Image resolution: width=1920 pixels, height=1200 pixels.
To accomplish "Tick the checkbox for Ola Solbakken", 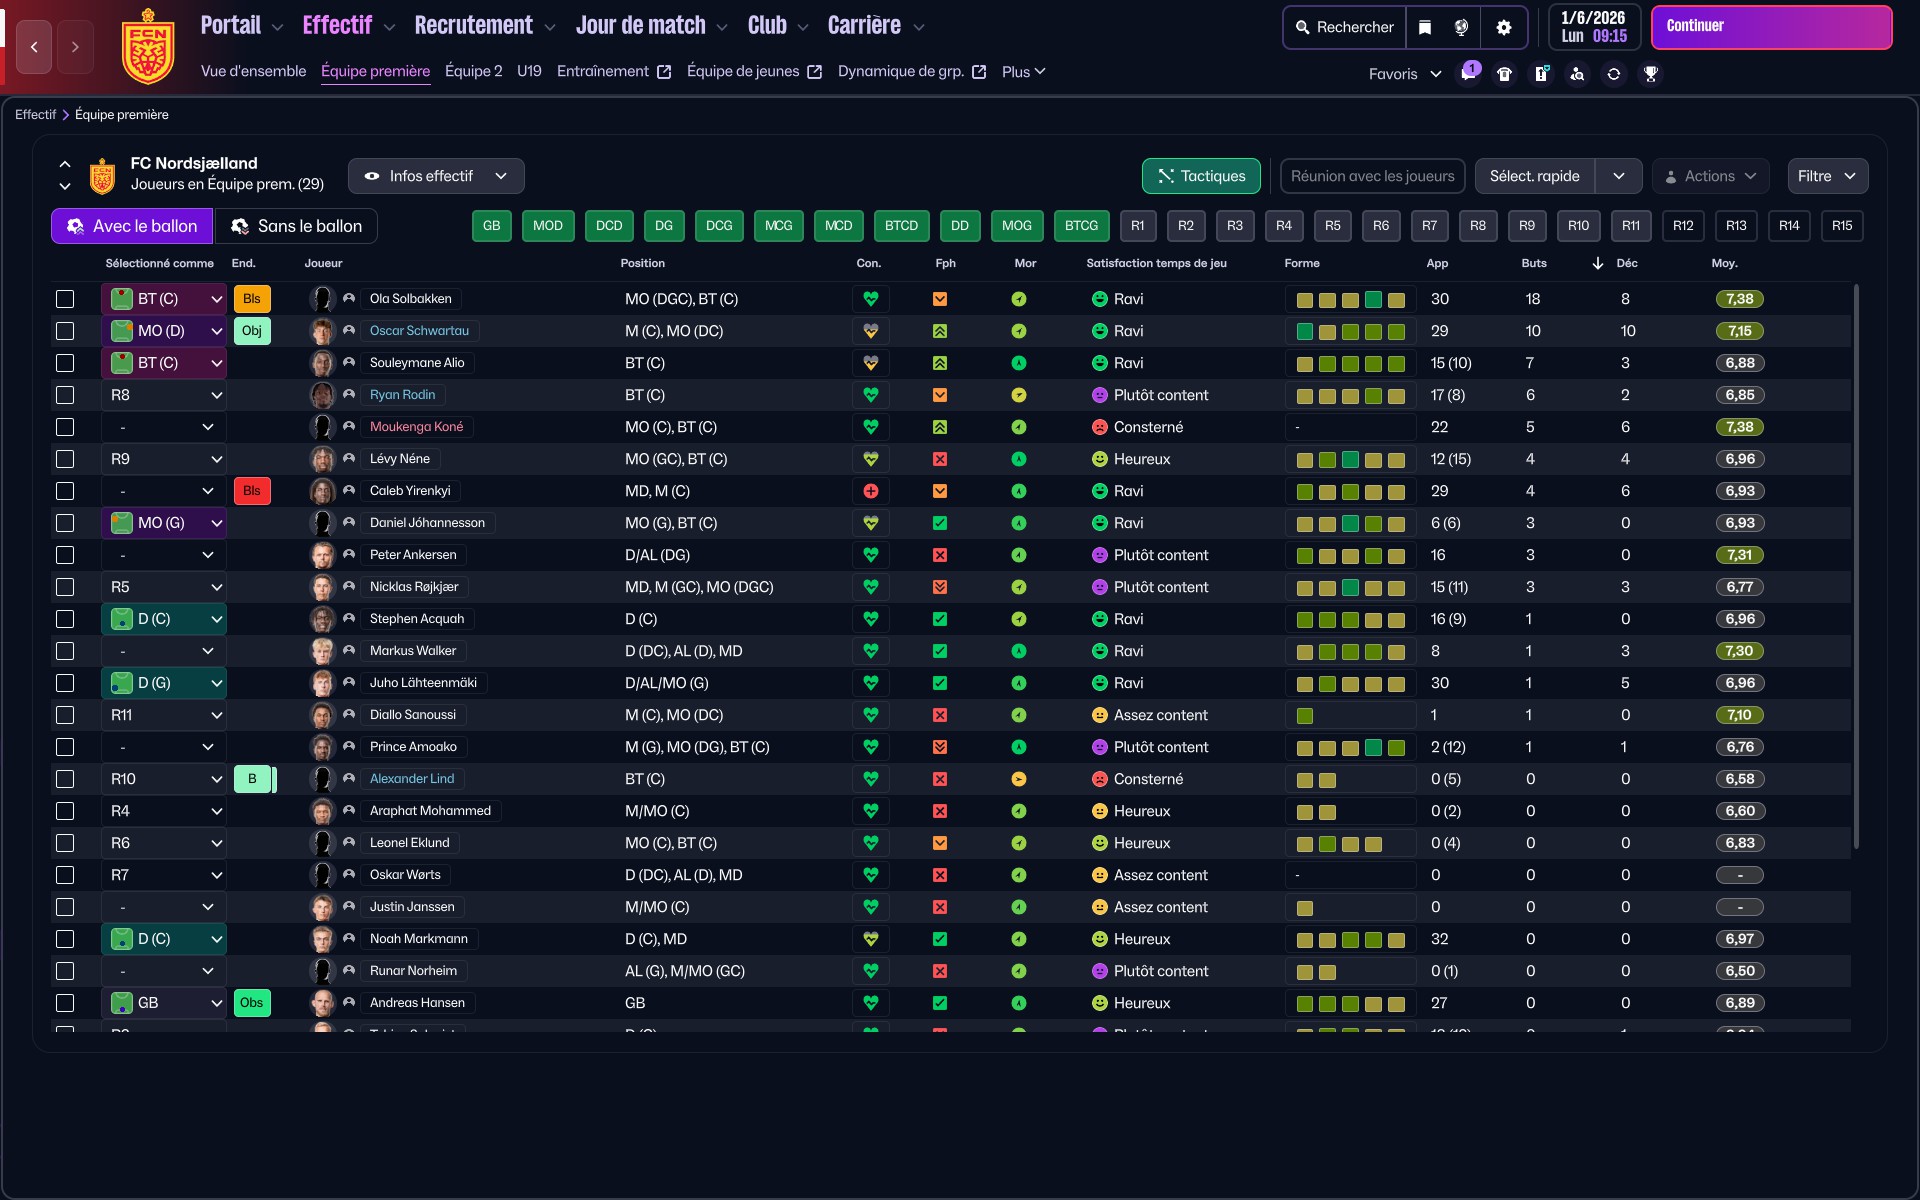I will click(x=65, y=299).
